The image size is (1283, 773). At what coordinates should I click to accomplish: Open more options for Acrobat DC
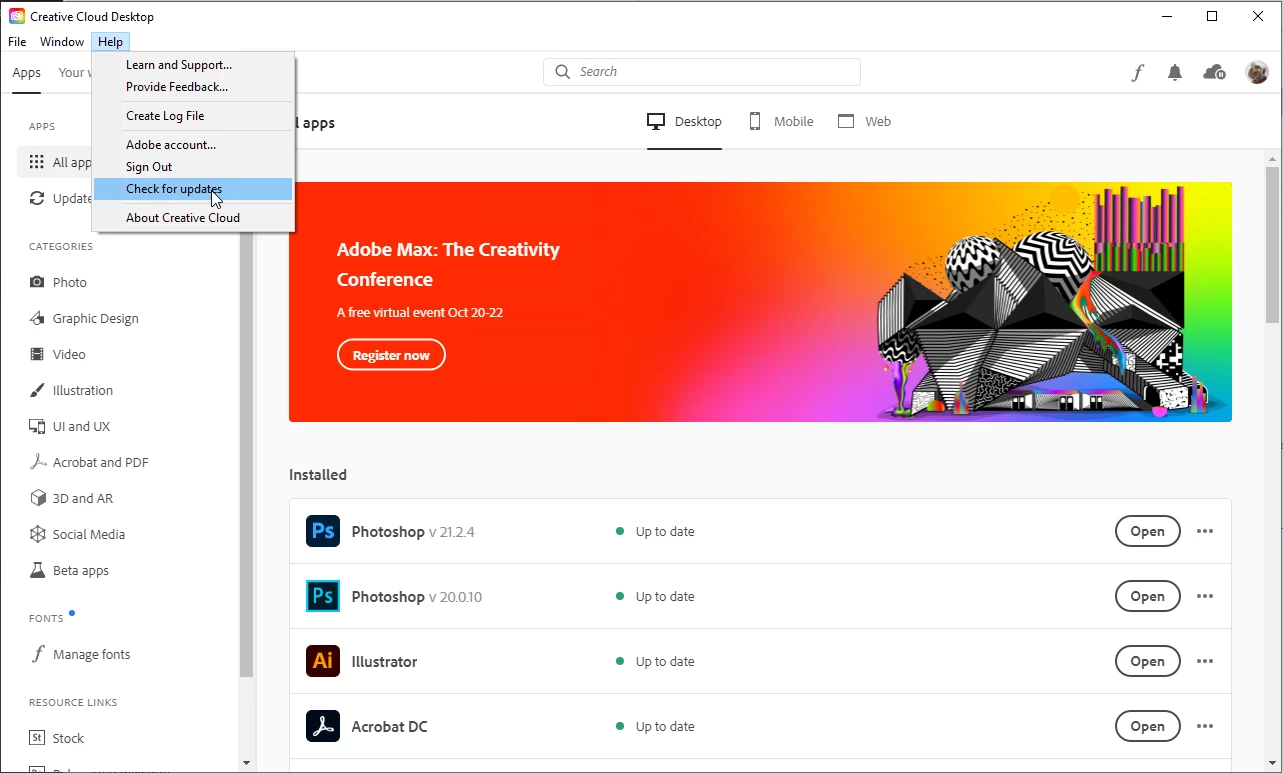pos(1205,726)
